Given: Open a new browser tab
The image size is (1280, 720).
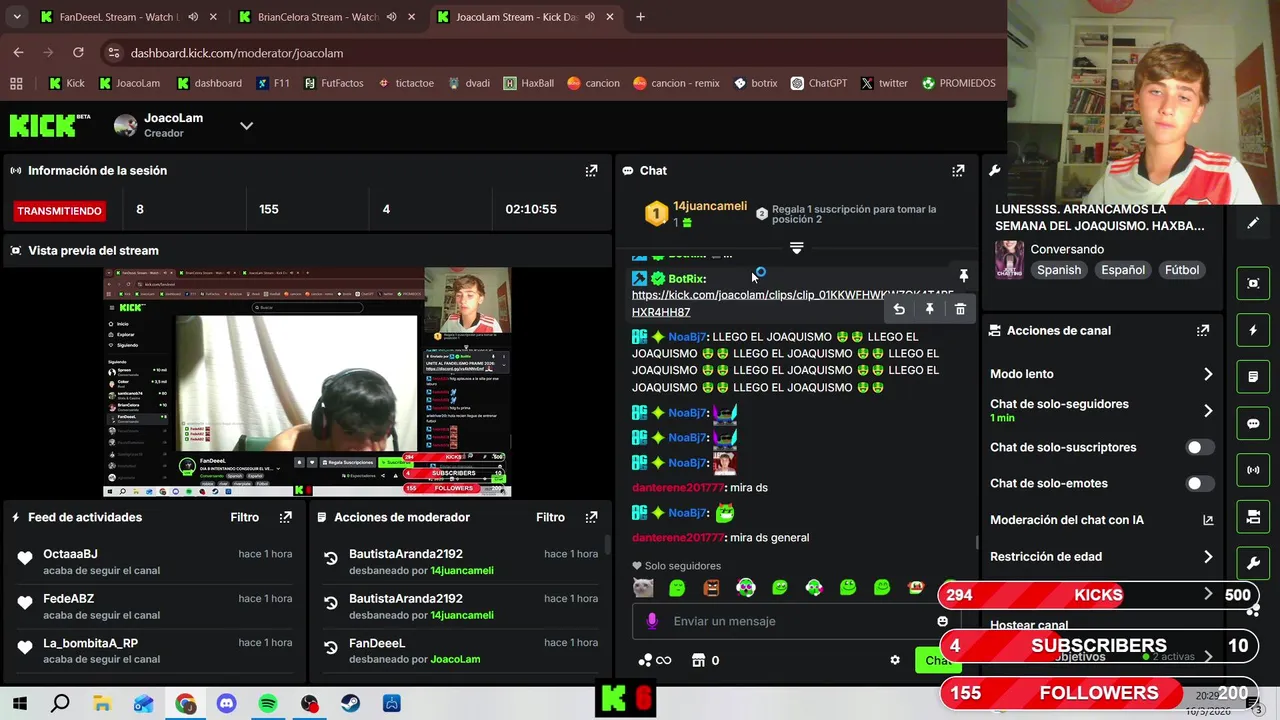Looking at the screenshot, I should click(x=640, y=17).
